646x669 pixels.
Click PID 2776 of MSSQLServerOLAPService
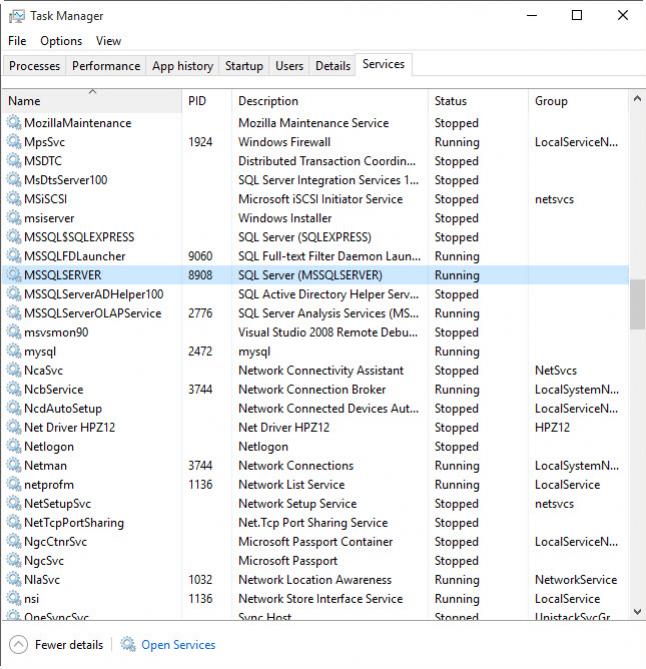coord(200,313)
